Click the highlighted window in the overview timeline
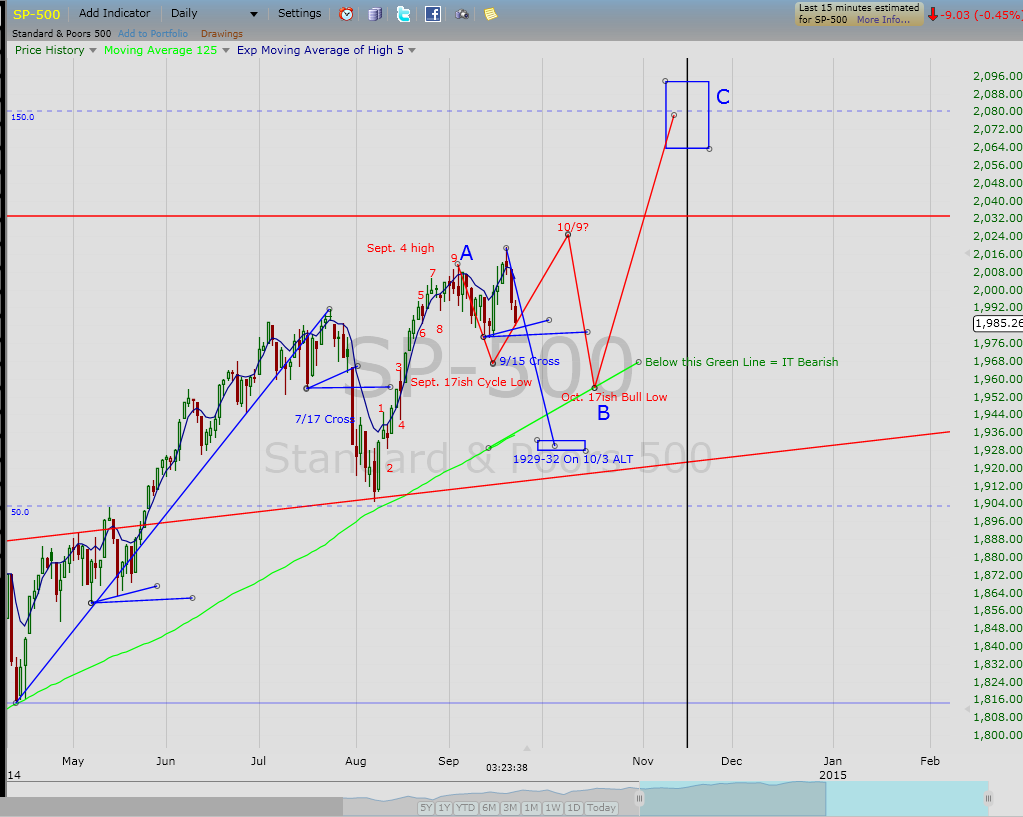The width and height of the screenshot is (1023, 817). click(x=814, y=798)
